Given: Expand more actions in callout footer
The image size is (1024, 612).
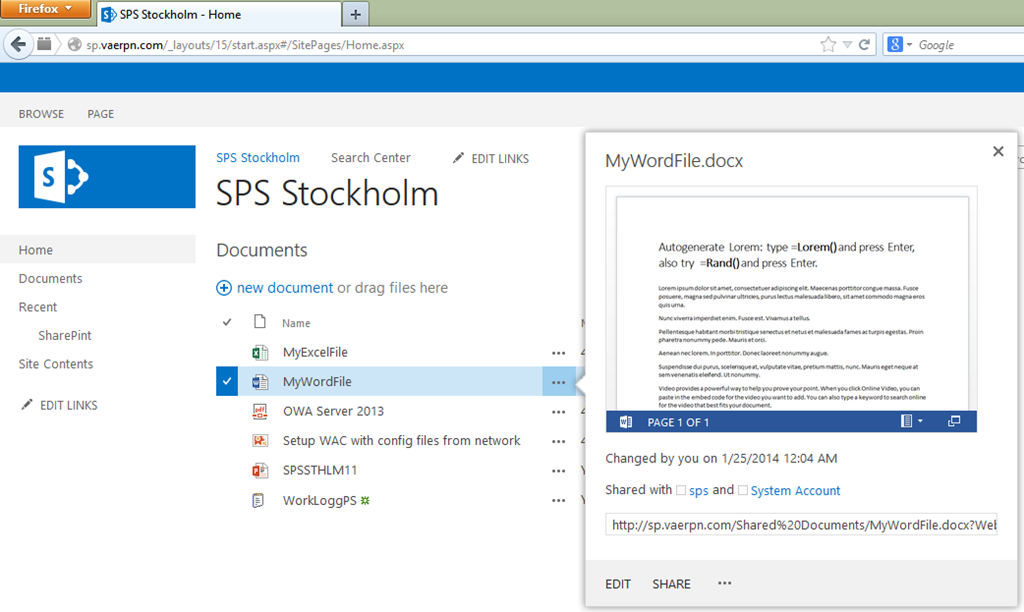Looking at the screenshot, I should click(x=725, y=583).
